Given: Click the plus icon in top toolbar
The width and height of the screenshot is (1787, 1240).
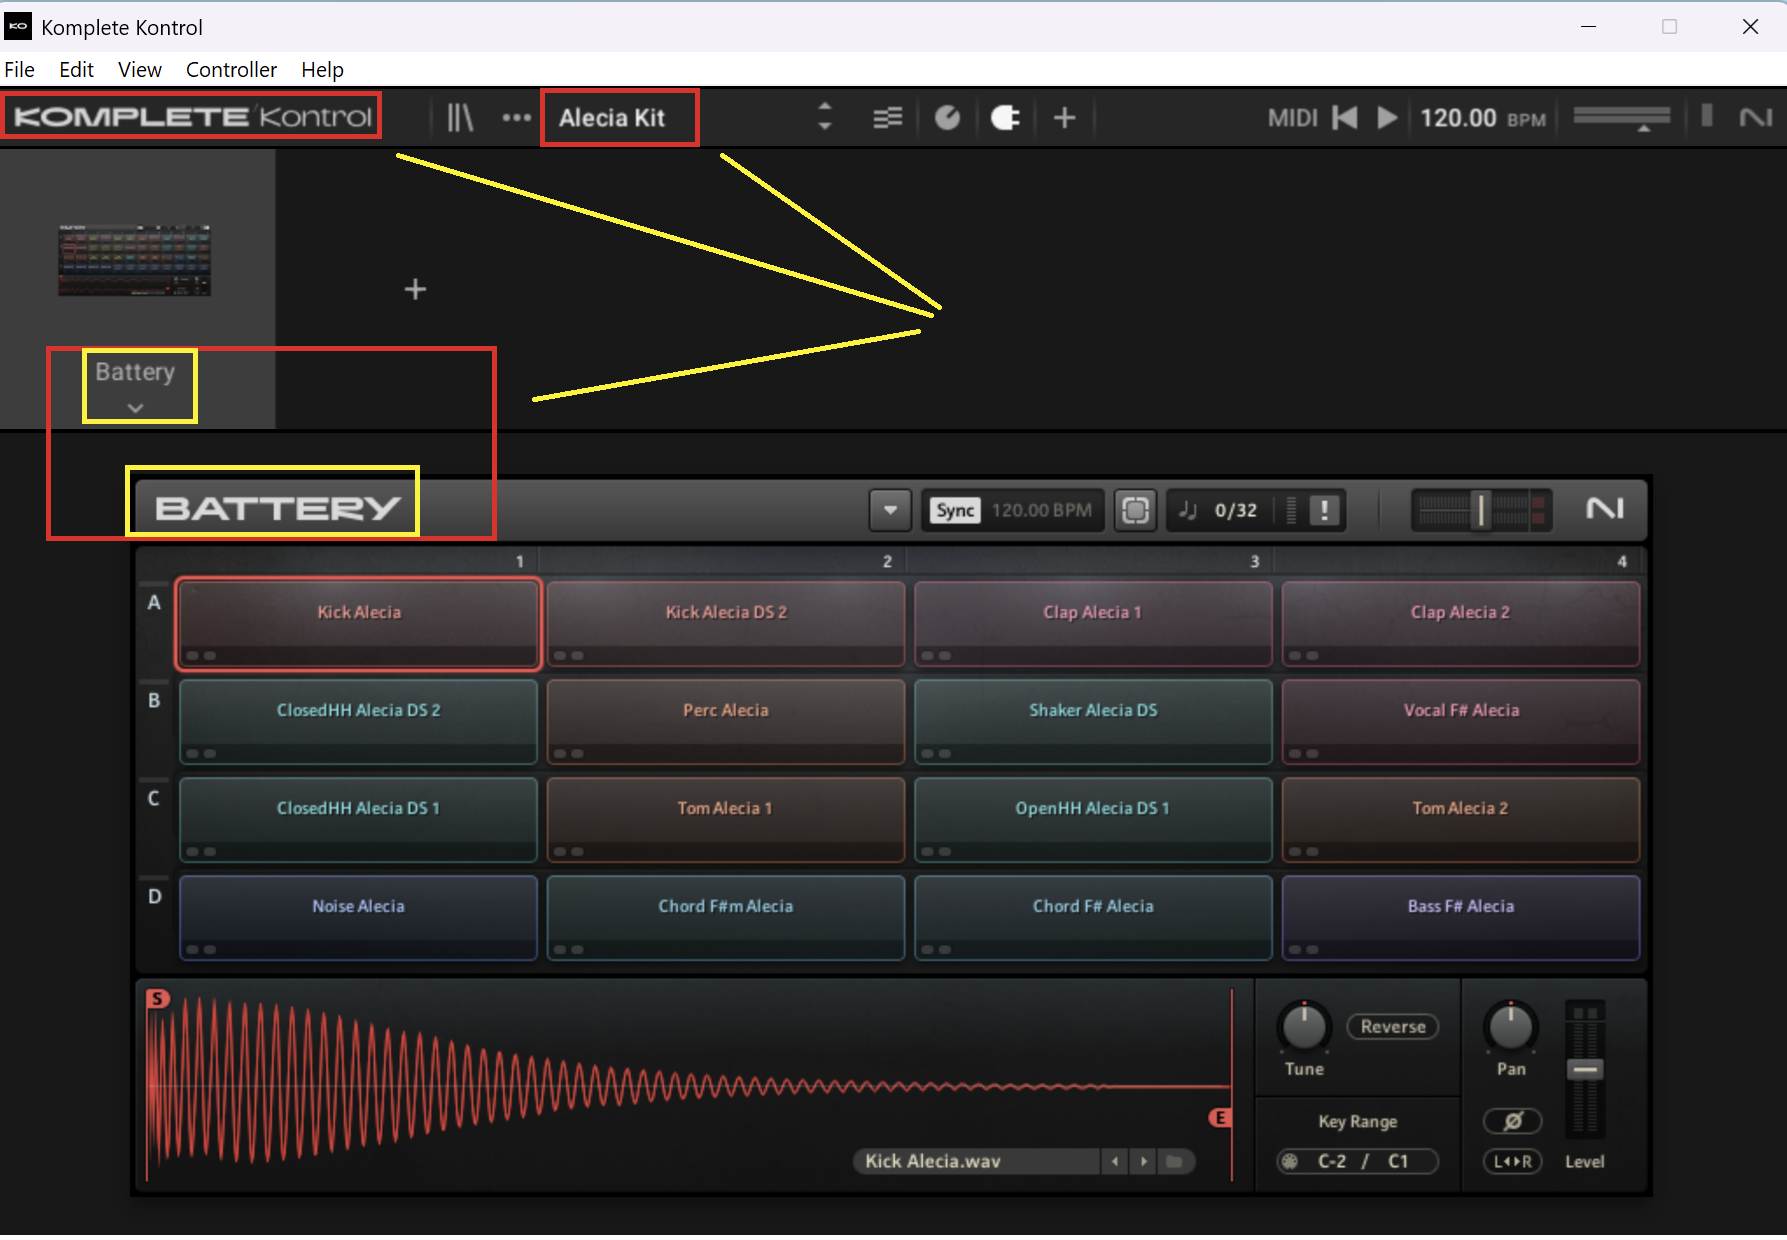Looking at the screenshot, I should point(1064,118).
